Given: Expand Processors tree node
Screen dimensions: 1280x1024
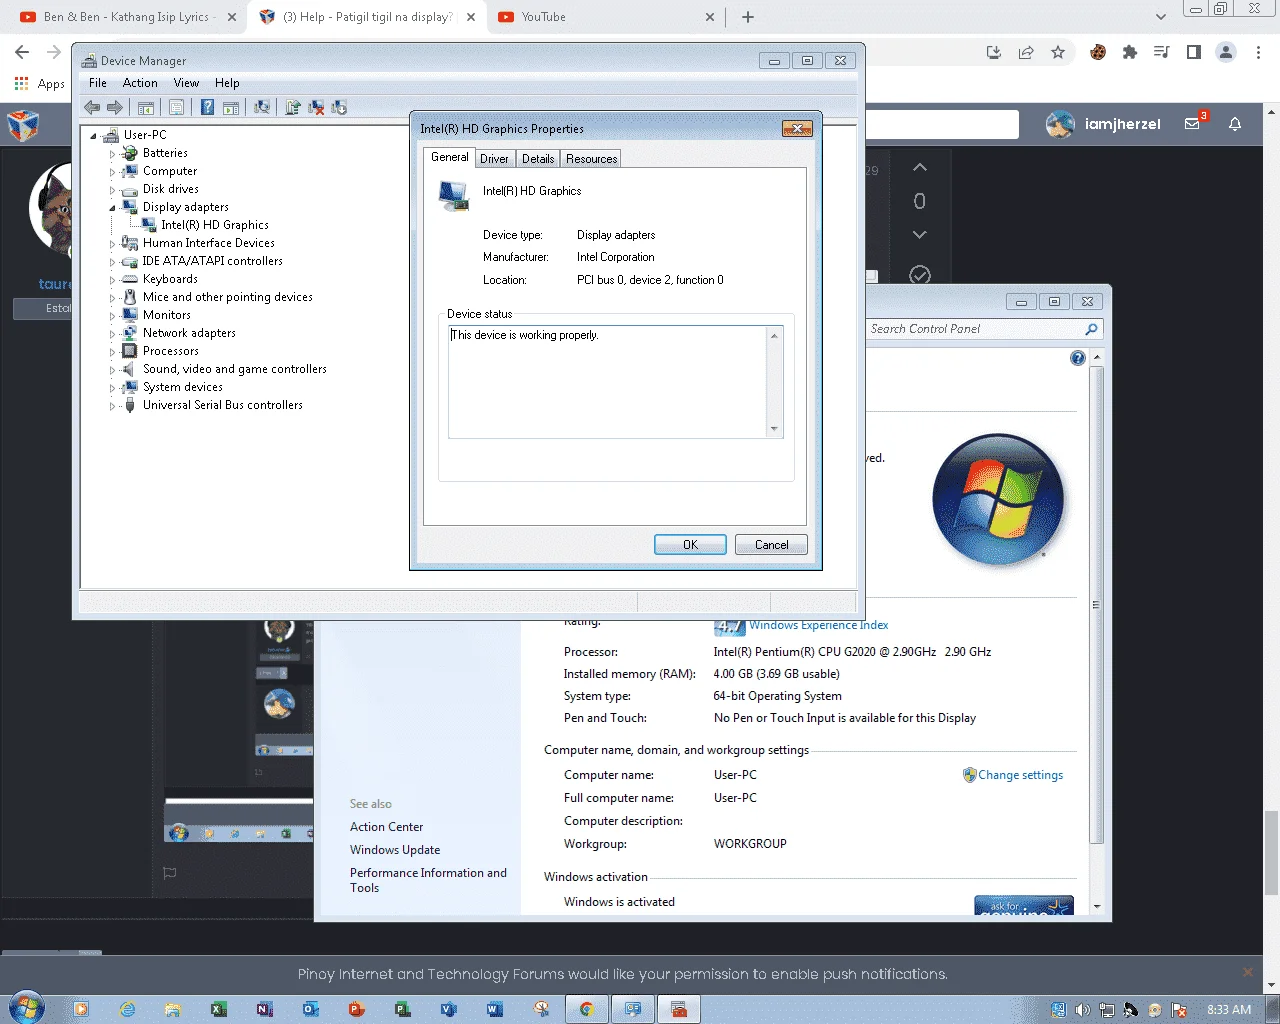Looking at the screenshot, I should (112, 352).
